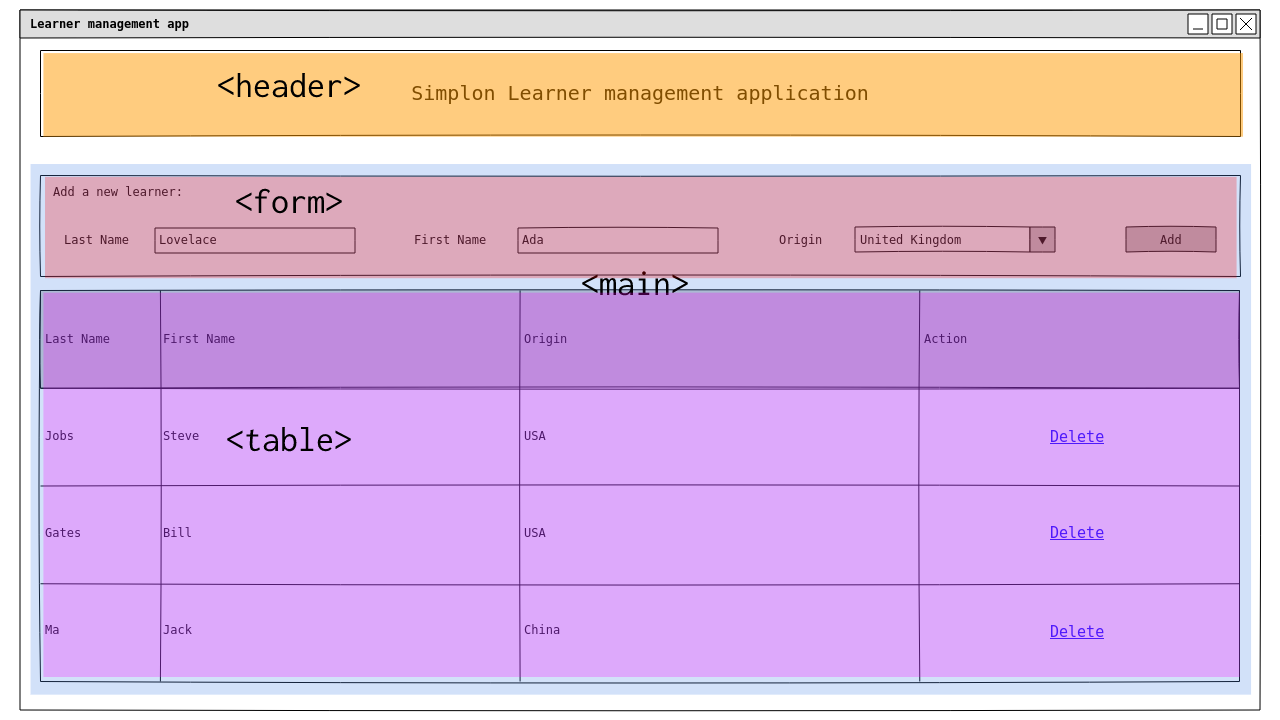This screenshot has height=720, width=1280.
Task: Delete the Jack Ma learner row
Action: coord(1076,632)
